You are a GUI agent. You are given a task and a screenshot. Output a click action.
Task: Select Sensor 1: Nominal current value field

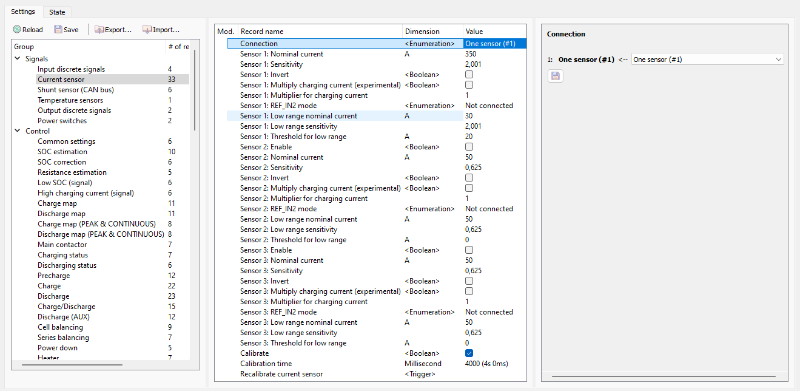pos(494,54)
